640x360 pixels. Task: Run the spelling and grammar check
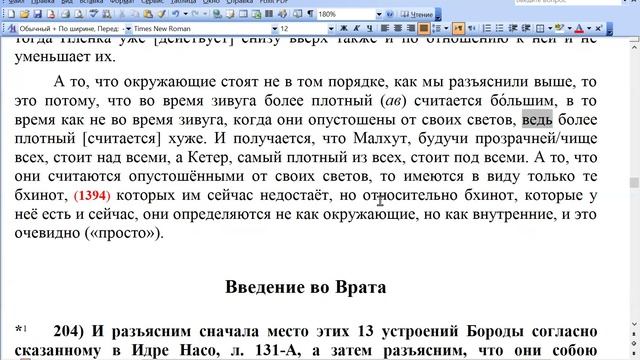[x=94, y=14]
